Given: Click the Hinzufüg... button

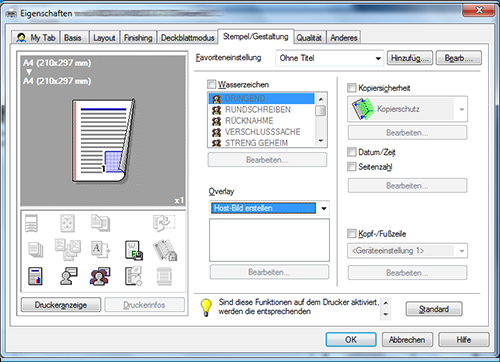Looking at the screenshot, I should (410, 58).
